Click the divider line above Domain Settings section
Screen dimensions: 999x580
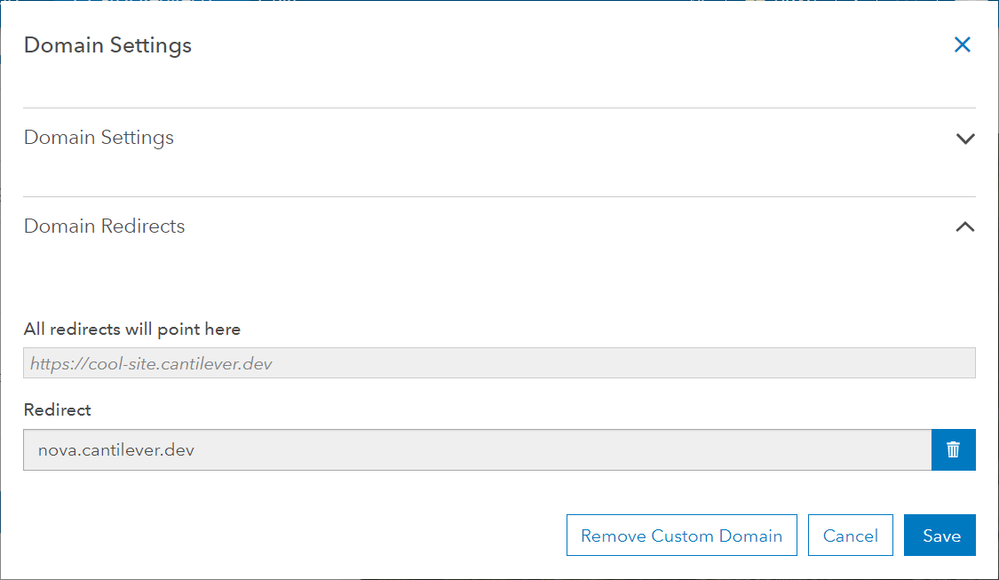pyautogui.click(x=499, y=108)
